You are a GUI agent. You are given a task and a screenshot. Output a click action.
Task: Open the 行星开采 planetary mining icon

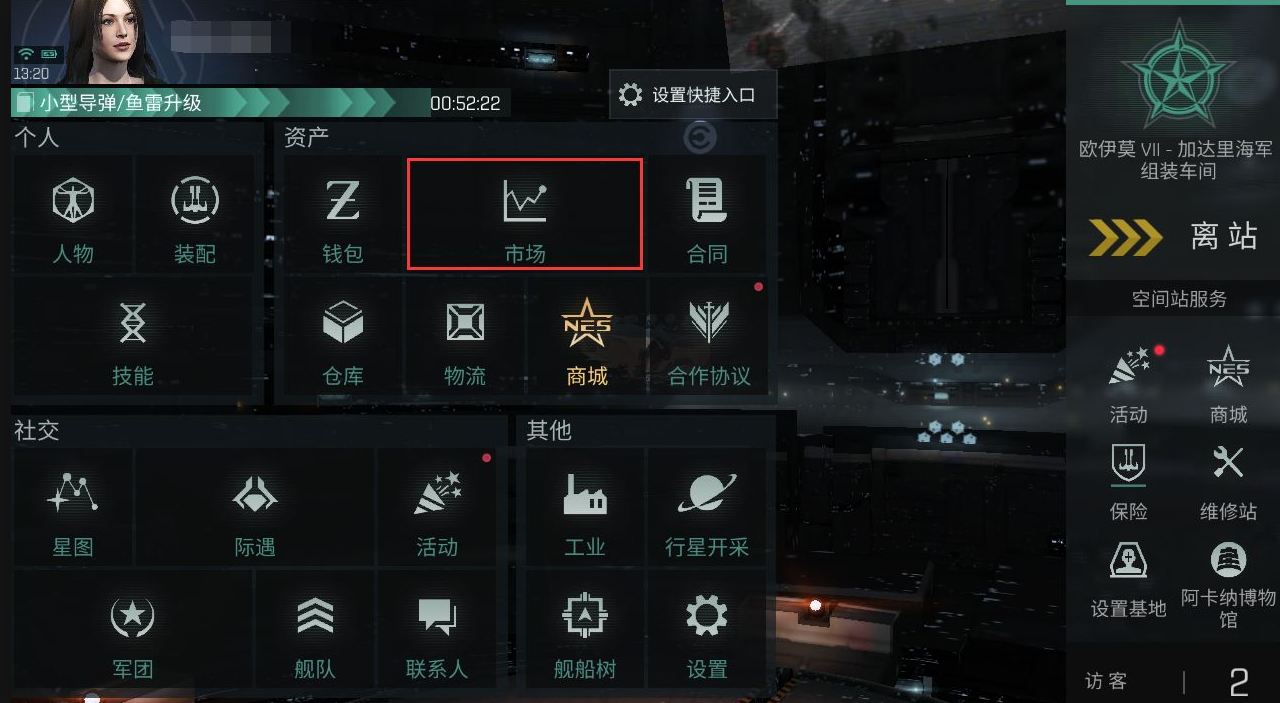[x=707, y=507]
